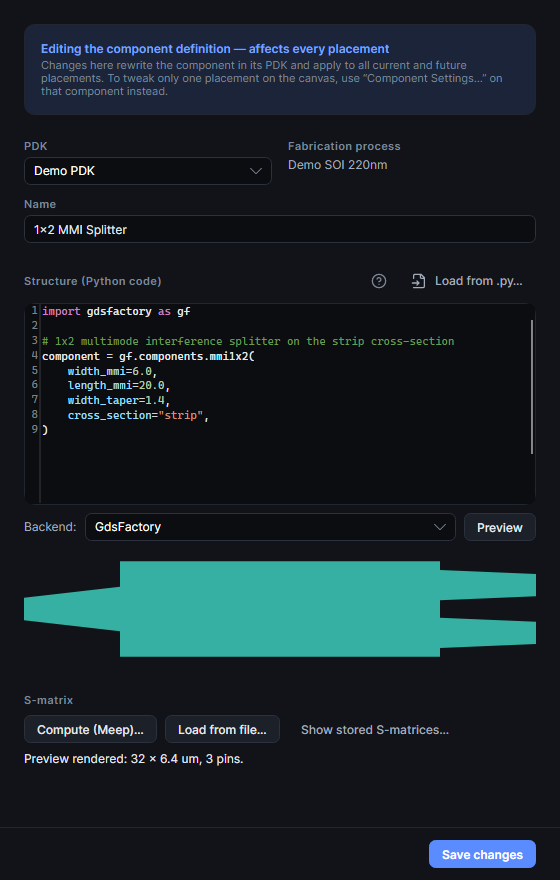
Task: Click the component = gf.components.mmi1x2( line
Action: (x=149, y=356)
